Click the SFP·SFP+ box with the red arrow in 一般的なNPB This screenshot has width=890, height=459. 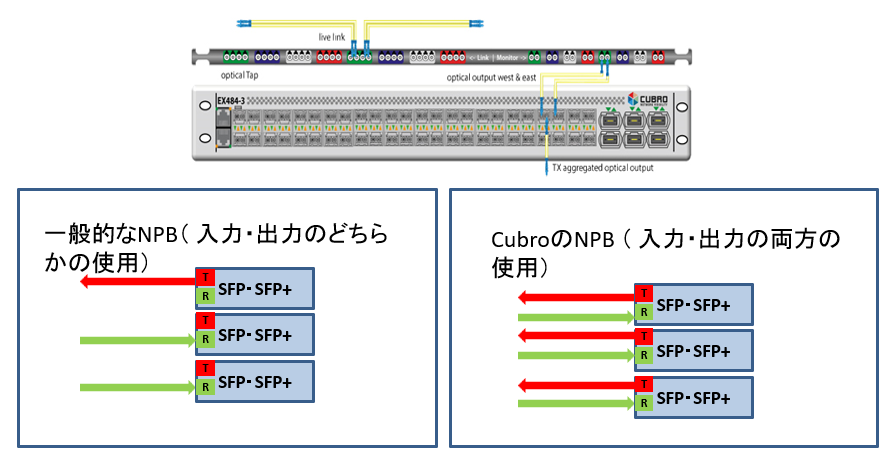coord(255,288)
